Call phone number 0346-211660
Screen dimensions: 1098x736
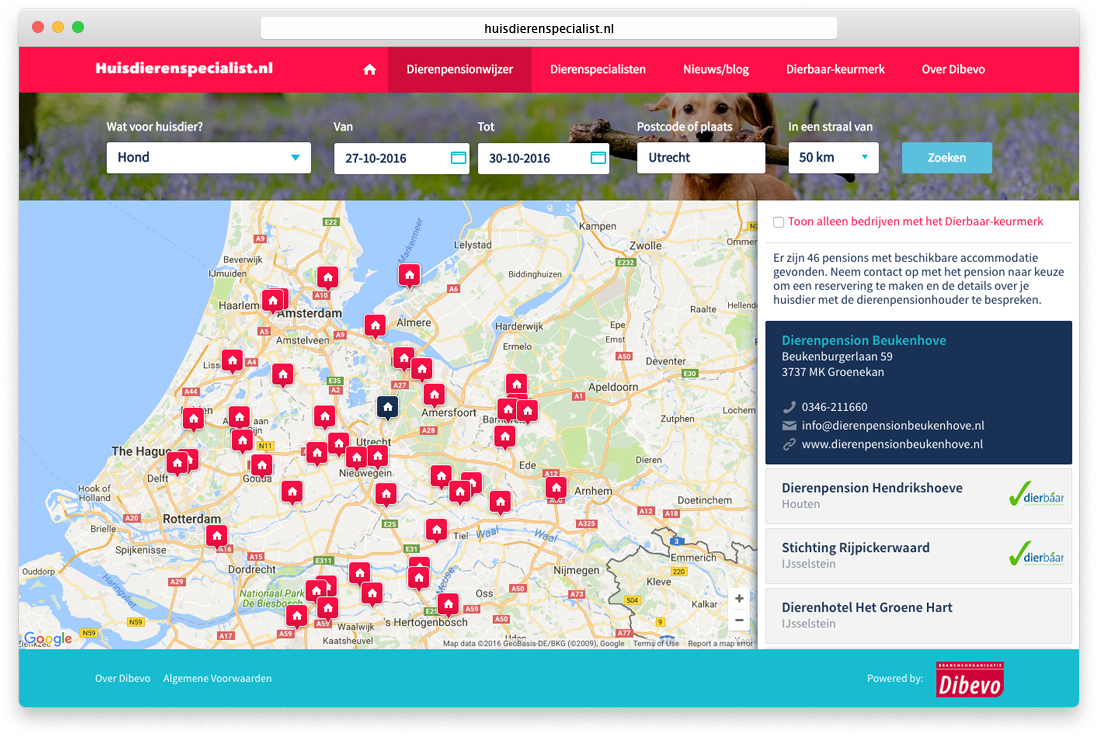click(x=835, y=407)
